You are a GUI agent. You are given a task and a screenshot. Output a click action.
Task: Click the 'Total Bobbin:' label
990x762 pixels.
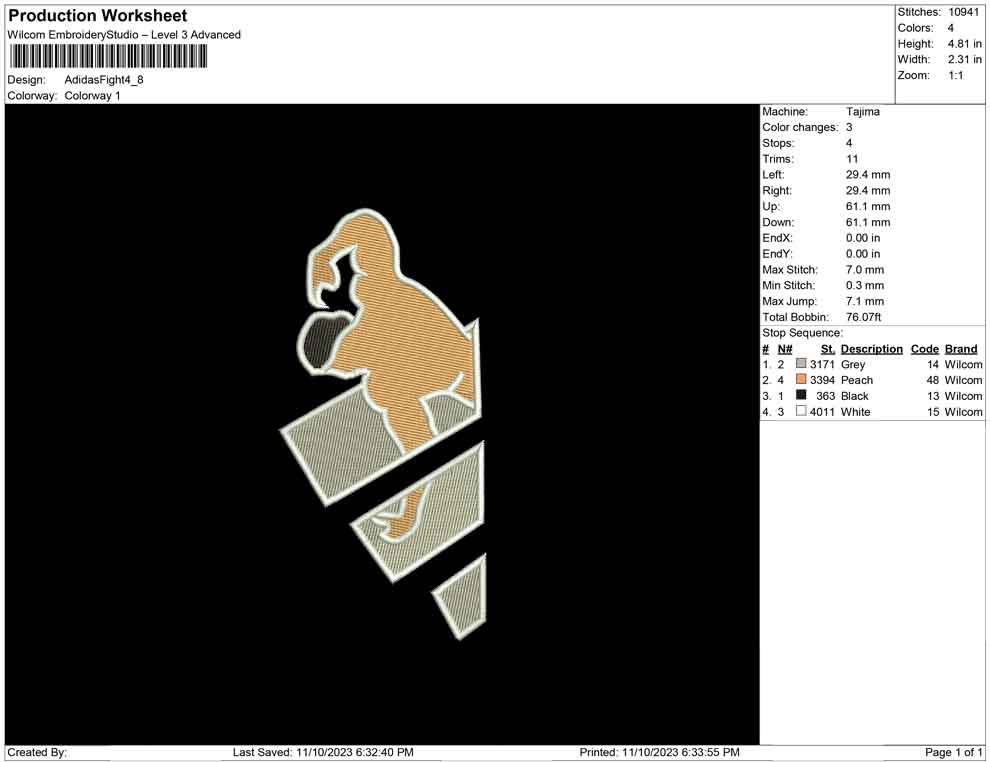796,317
